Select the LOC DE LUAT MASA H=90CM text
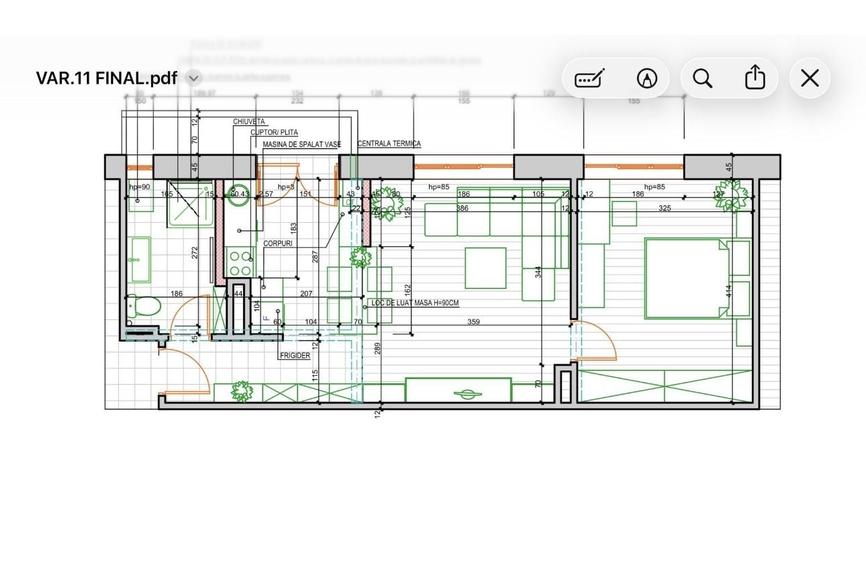Viewport: 866px width, 563px height. [x=415, y=303]
